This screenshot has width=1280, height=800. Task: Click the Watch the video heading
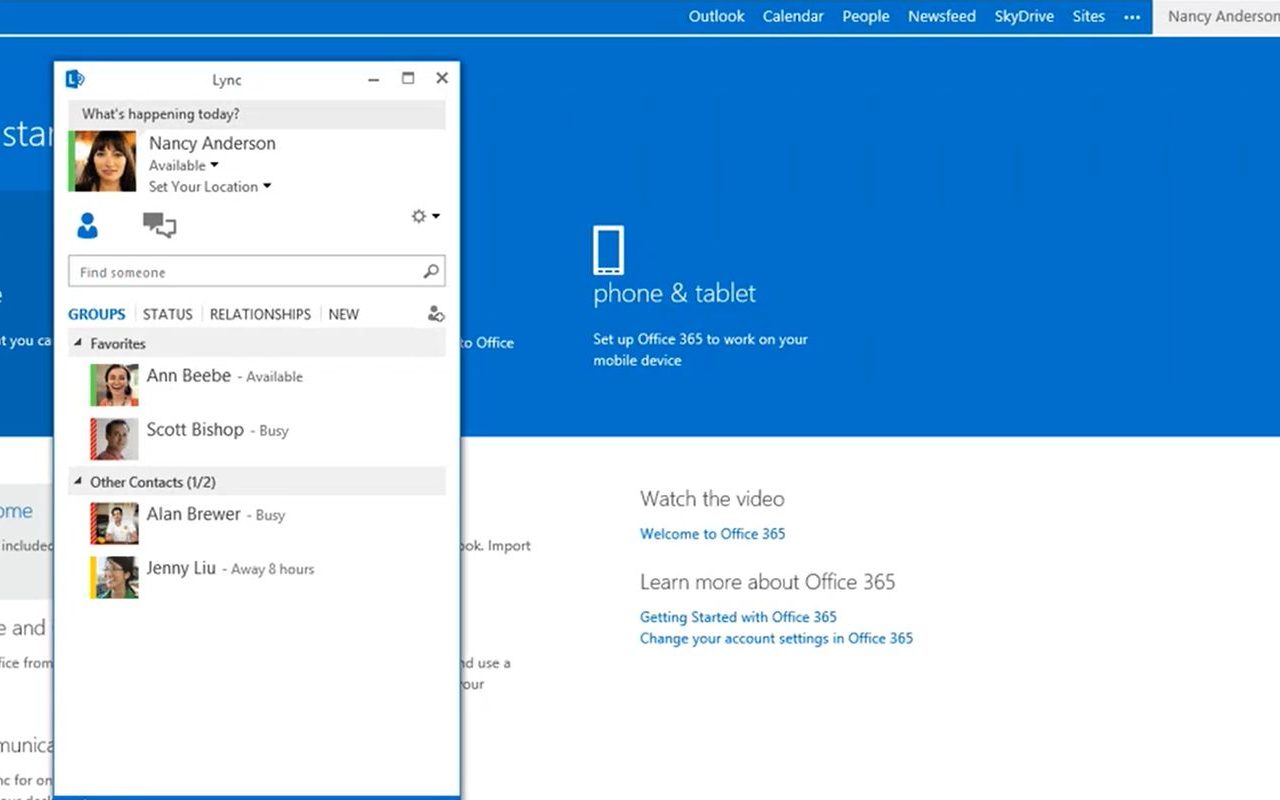712,498
